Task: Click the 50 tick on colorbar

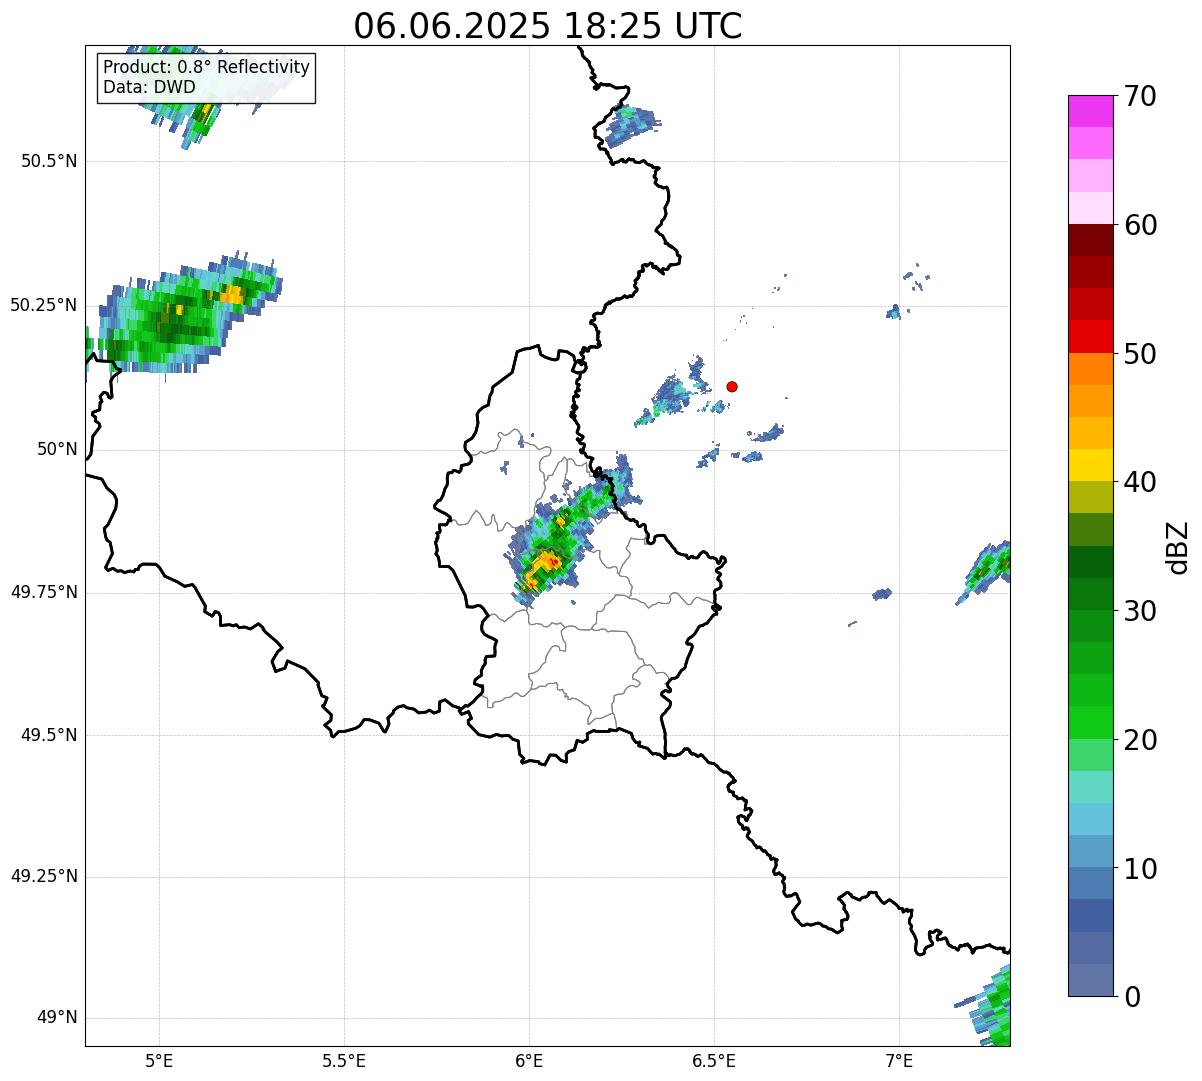Action: pos(1141,354)
